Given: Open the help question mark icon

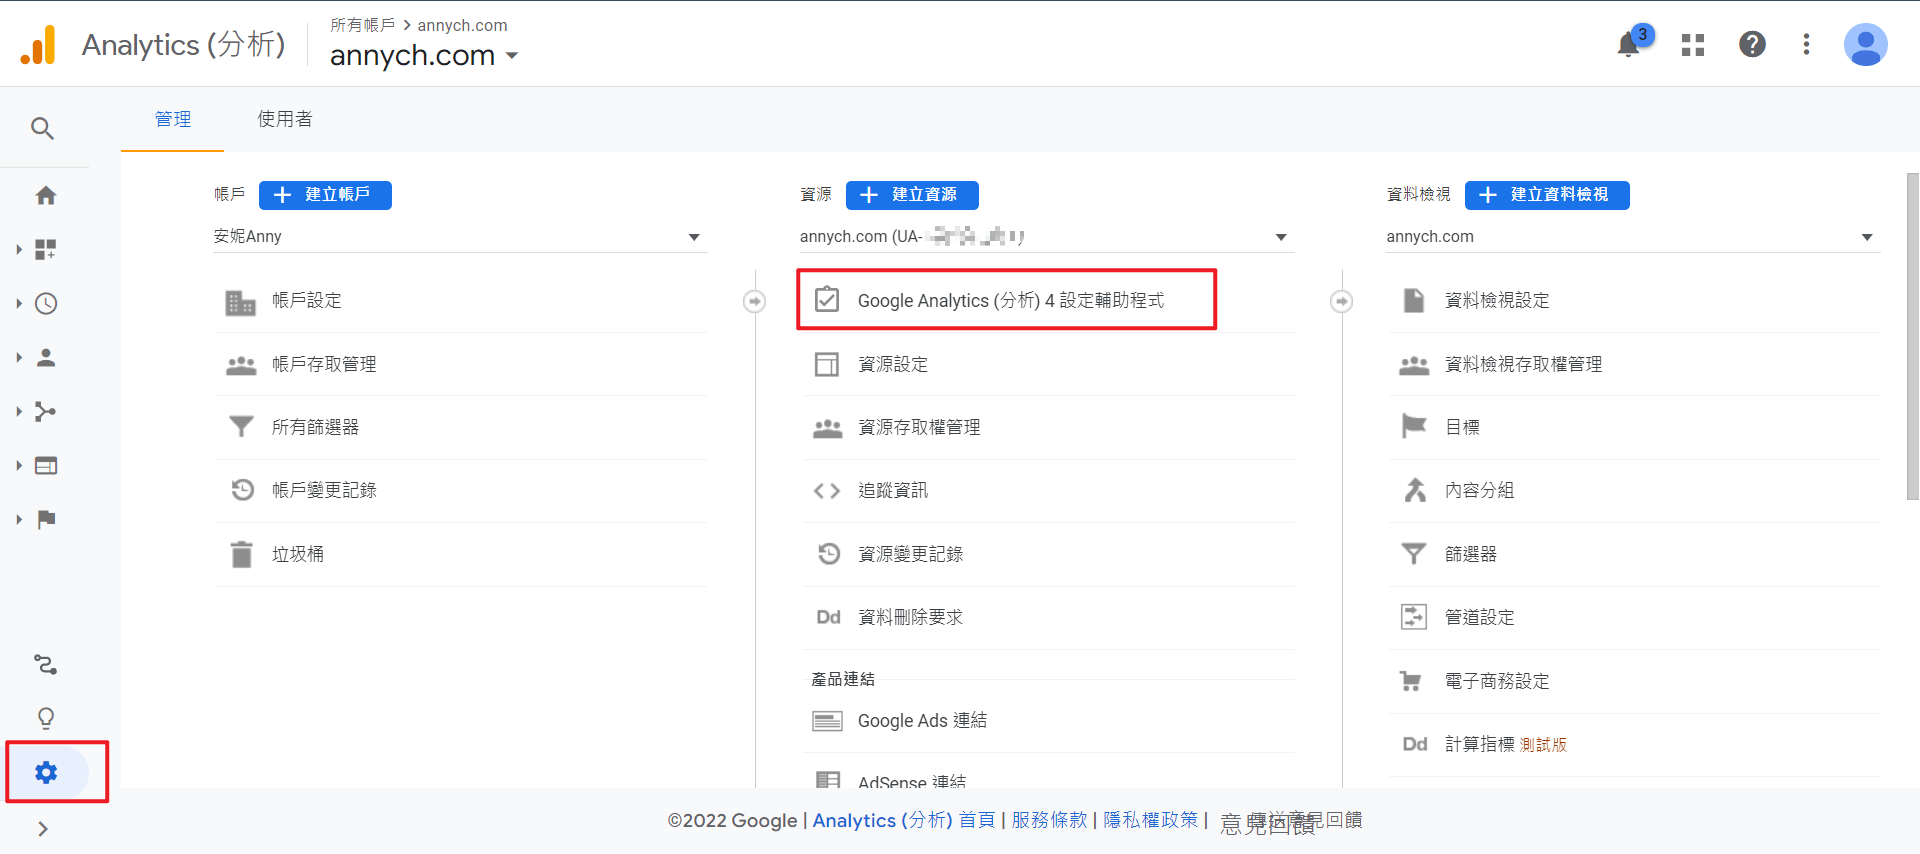Looking at the screenshot, I should point(1752,44).
